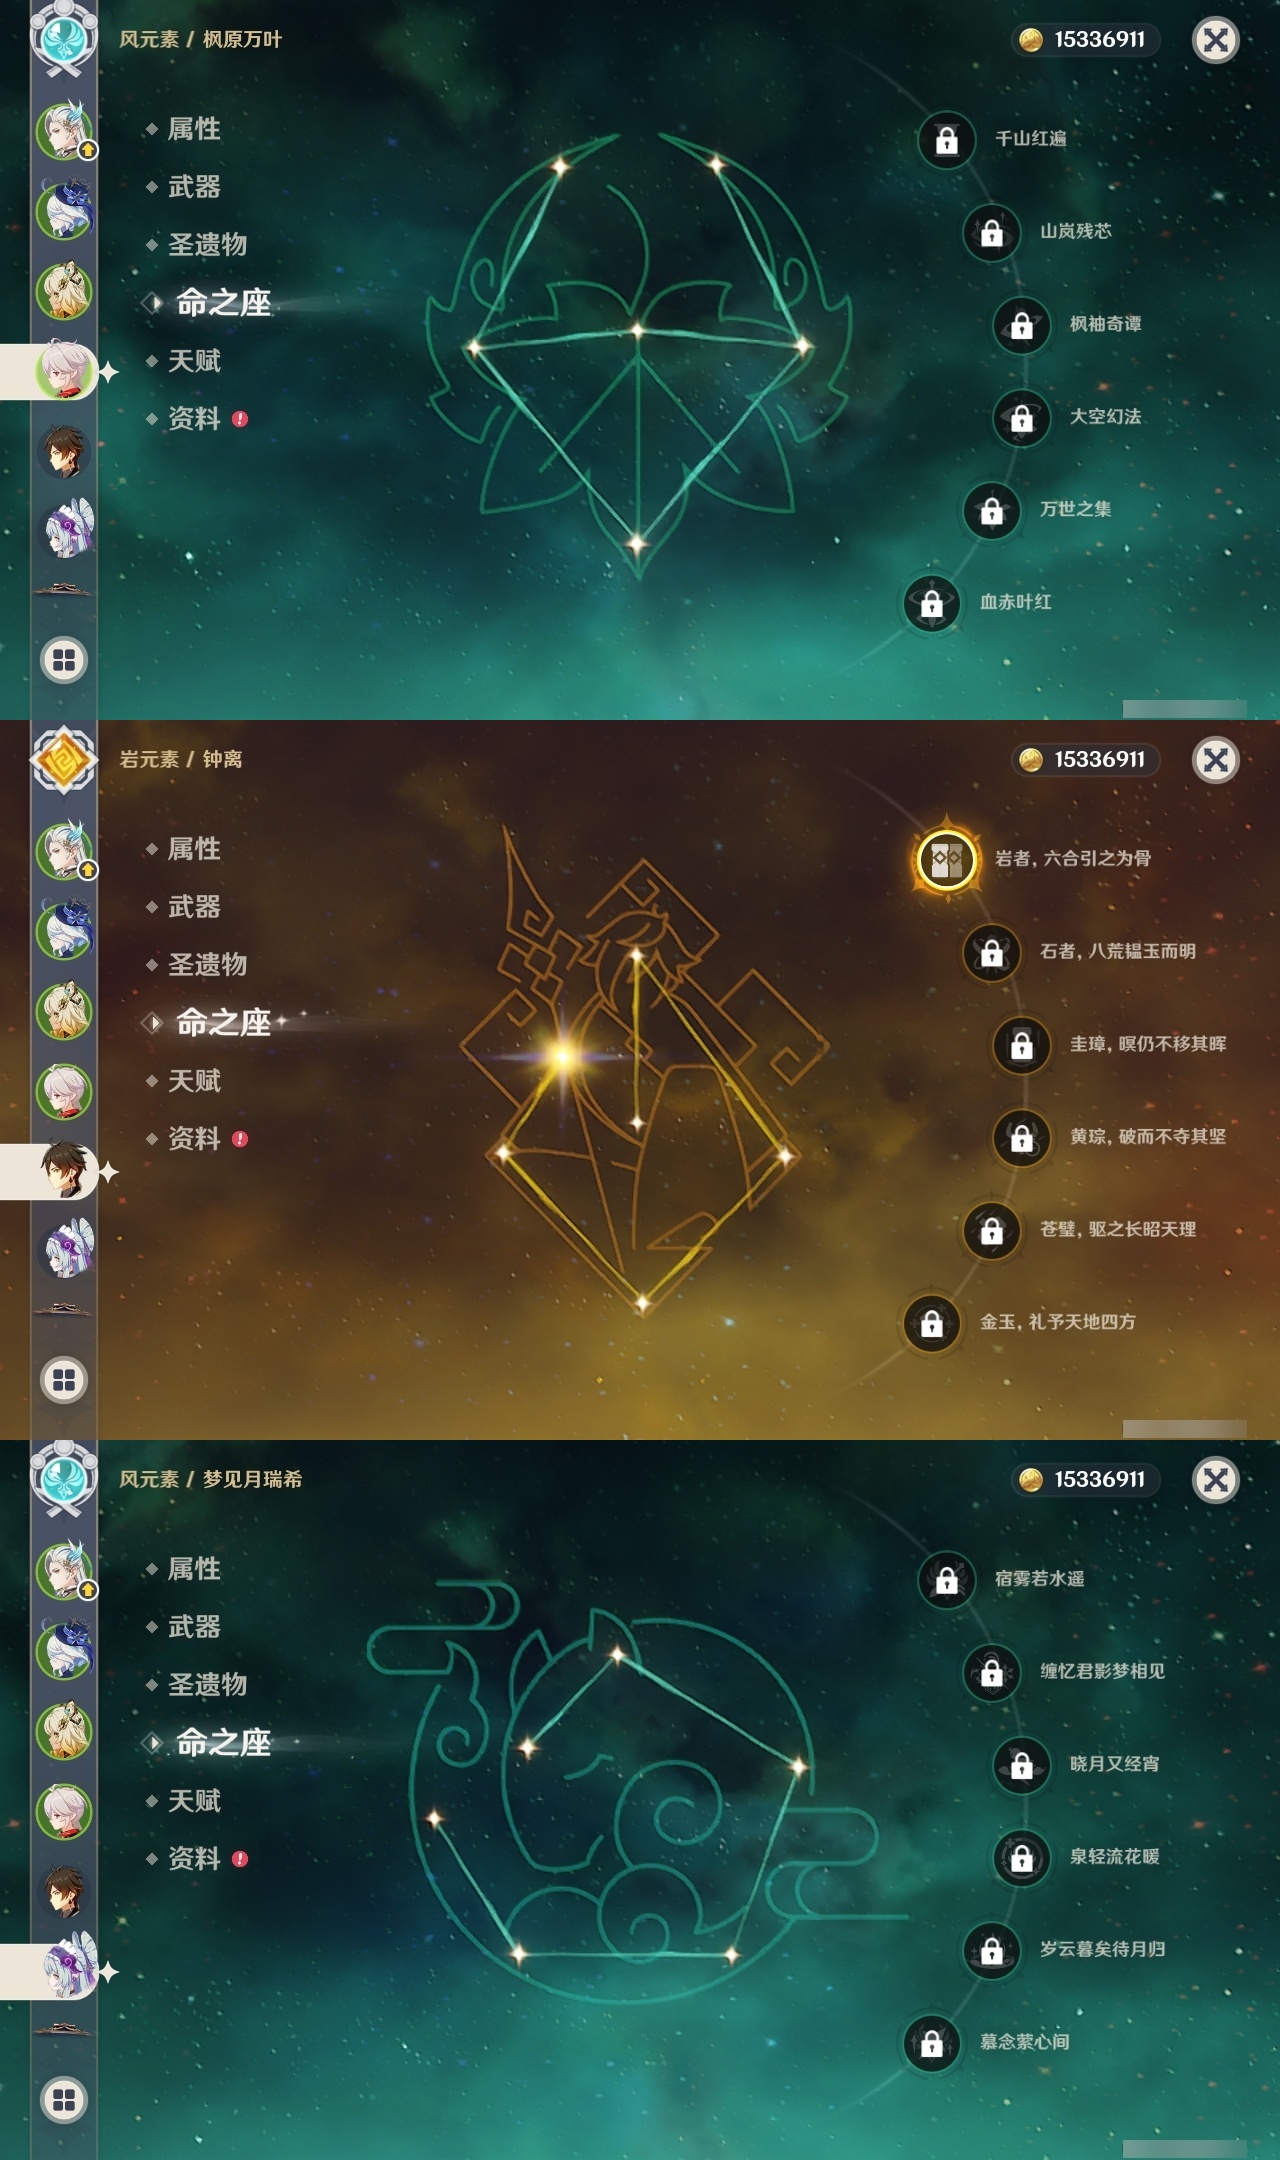Select the 山岚残芯 lock icon
Viewport: 1280px width, 2160px height.
point(991,232)
